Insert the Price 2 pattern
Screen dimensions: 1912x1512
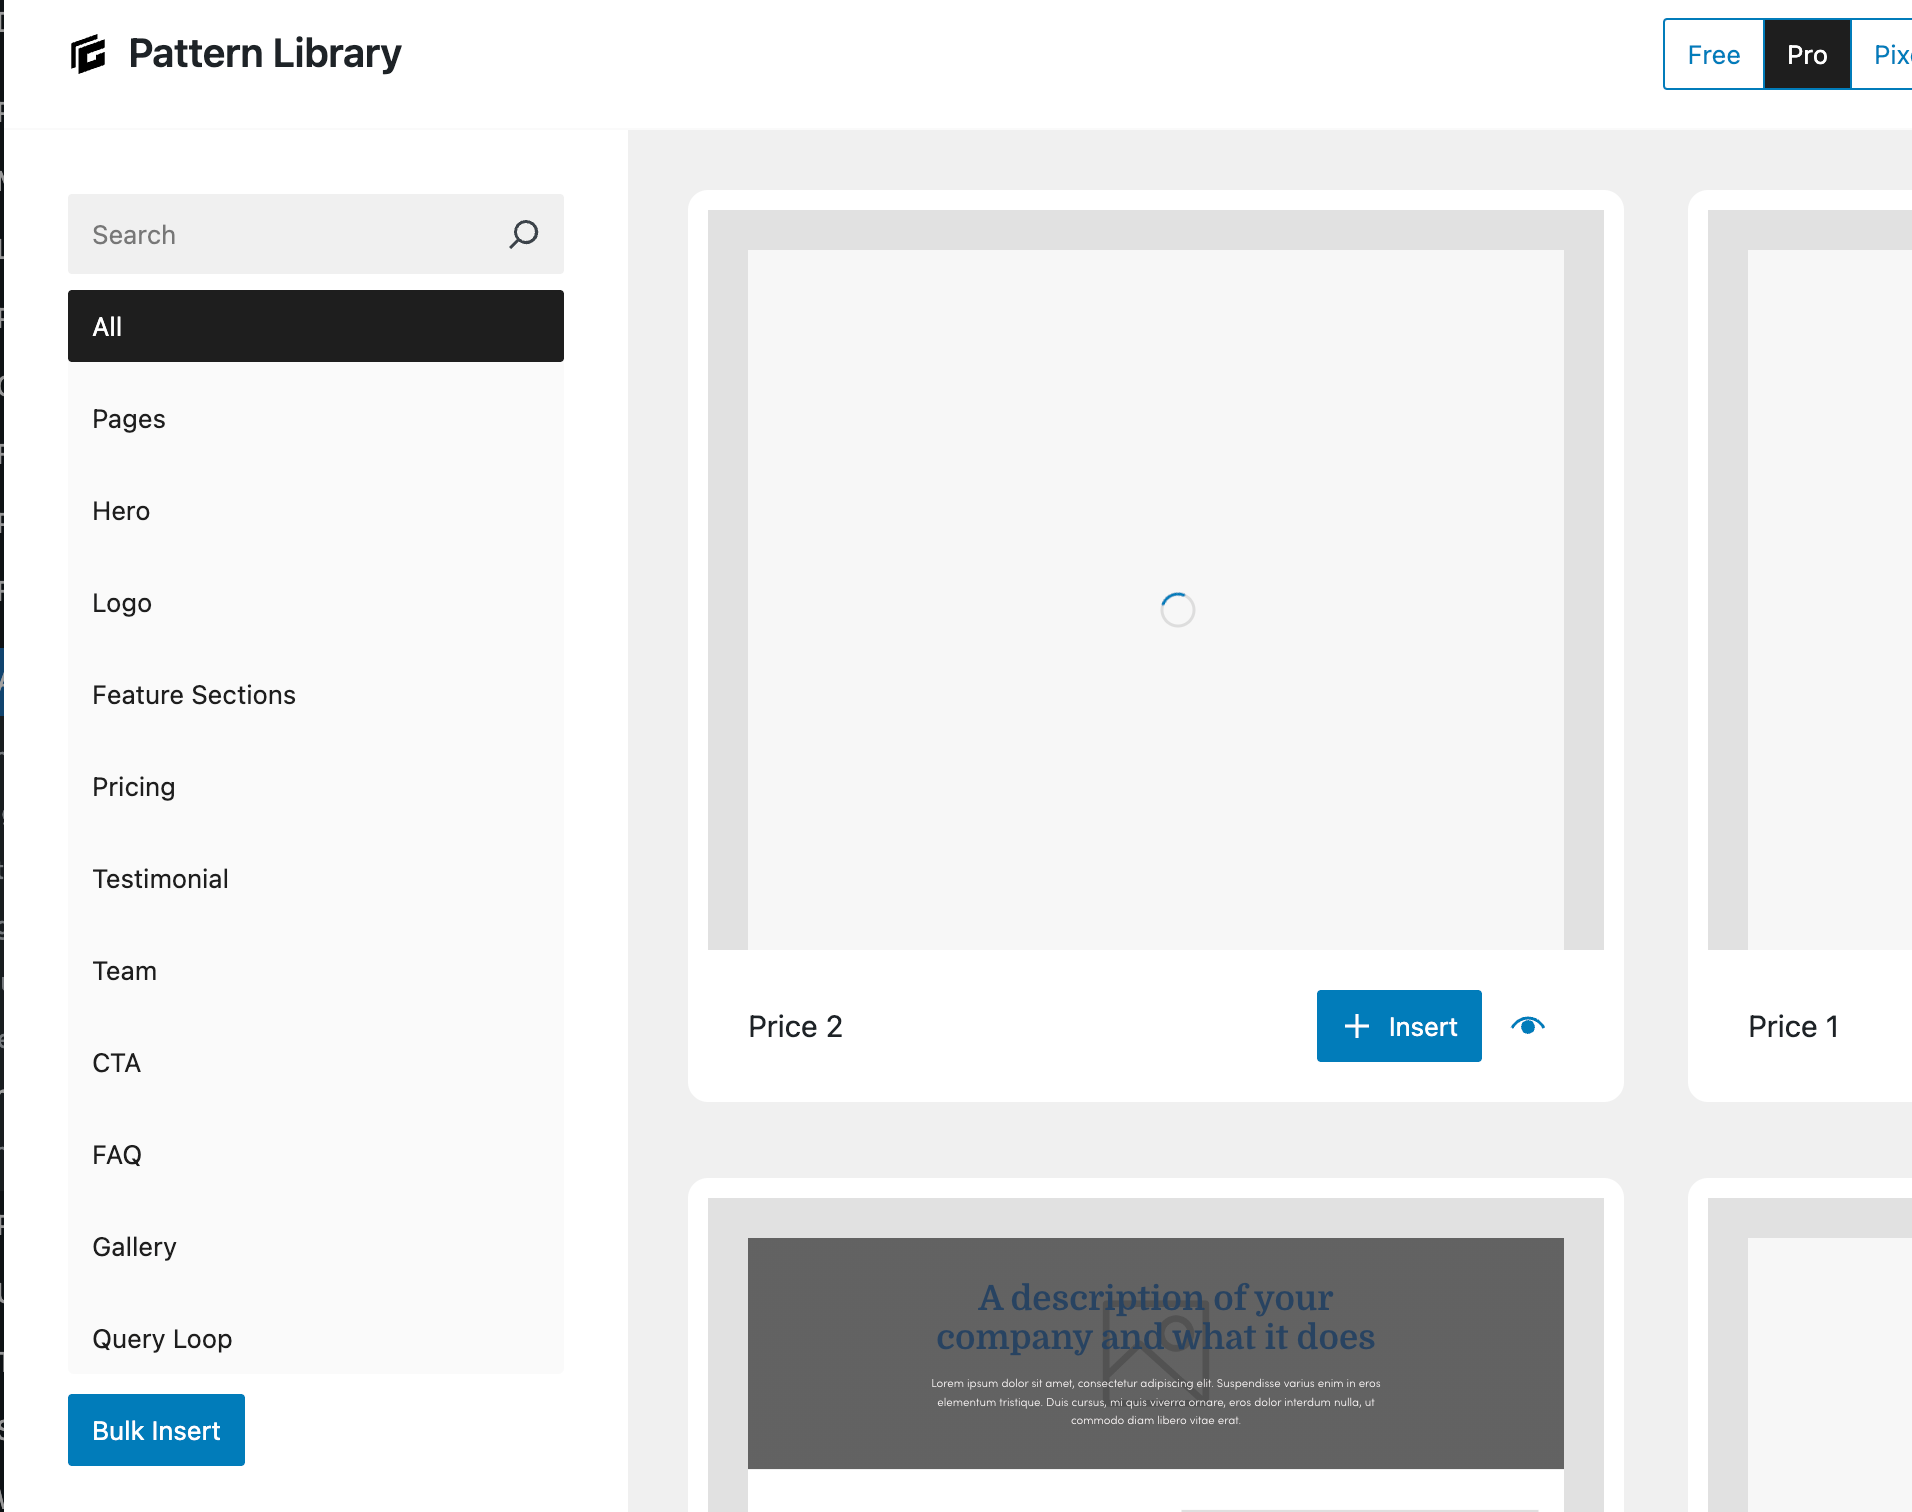tap(1399, 1026)
